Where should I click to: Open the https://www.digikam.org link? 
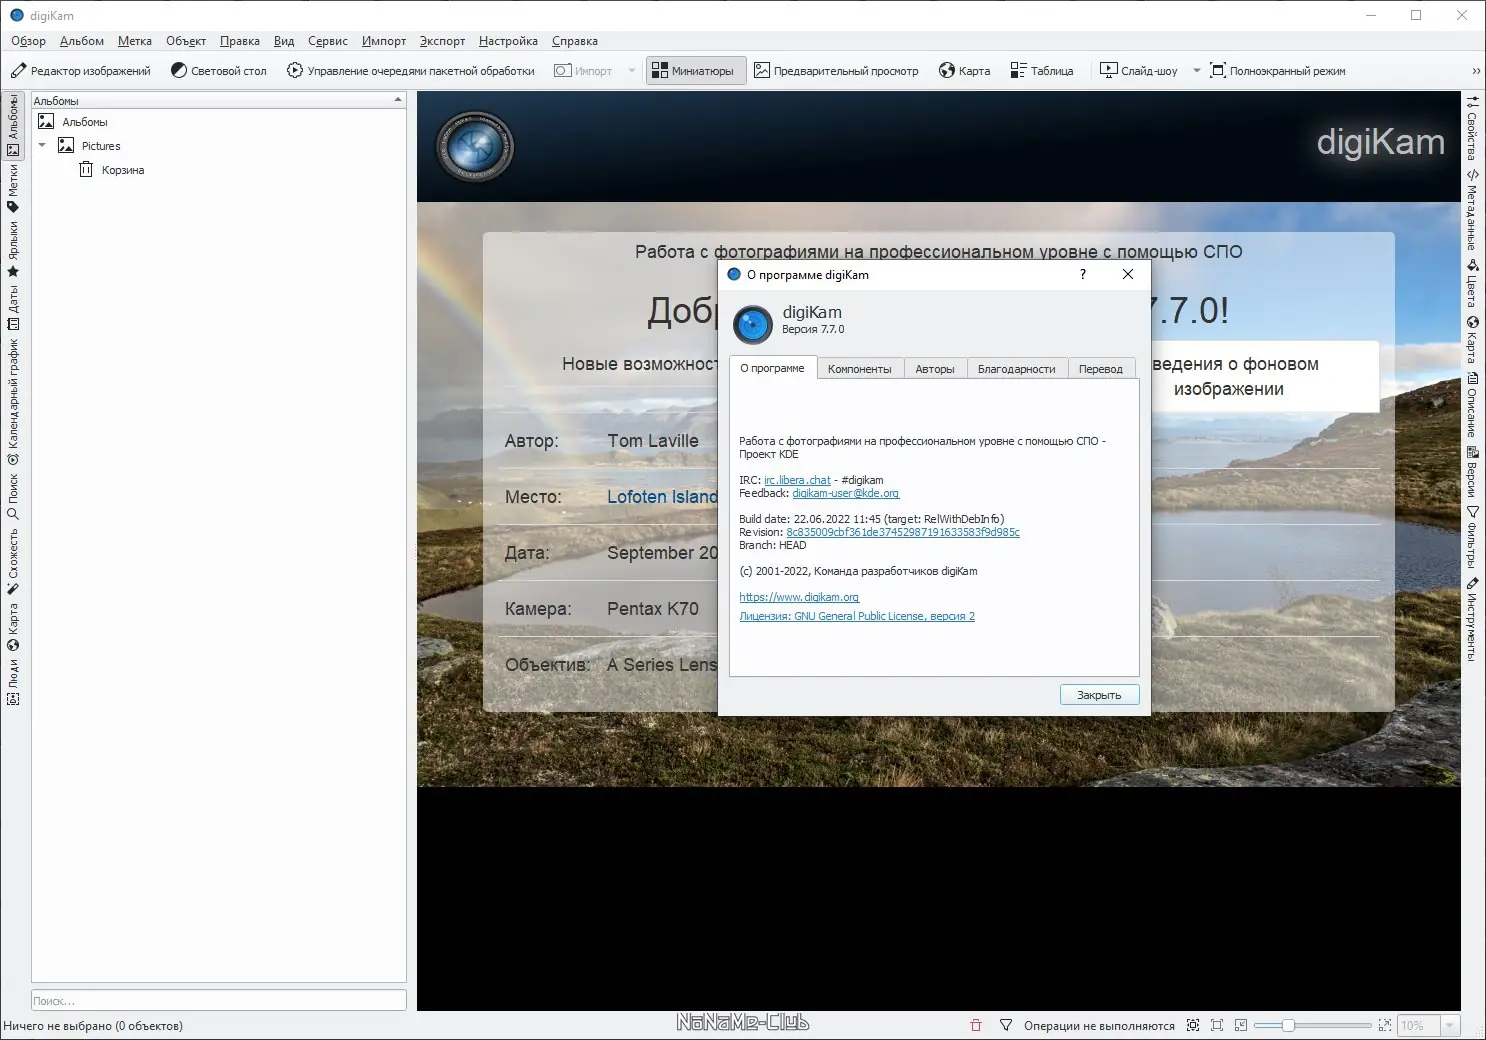(799, 597)
